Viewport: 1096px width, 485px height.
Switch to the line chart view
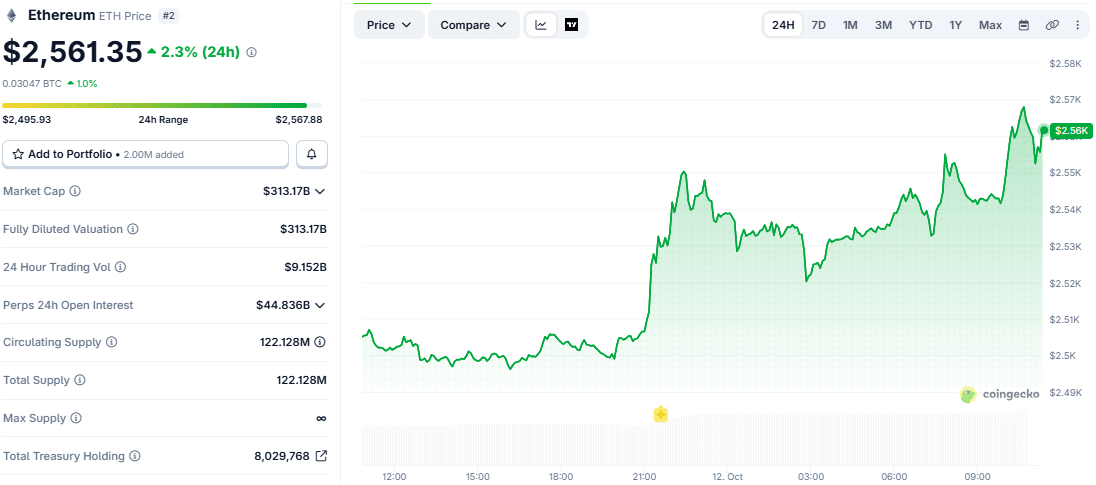(x=541, y=25)
